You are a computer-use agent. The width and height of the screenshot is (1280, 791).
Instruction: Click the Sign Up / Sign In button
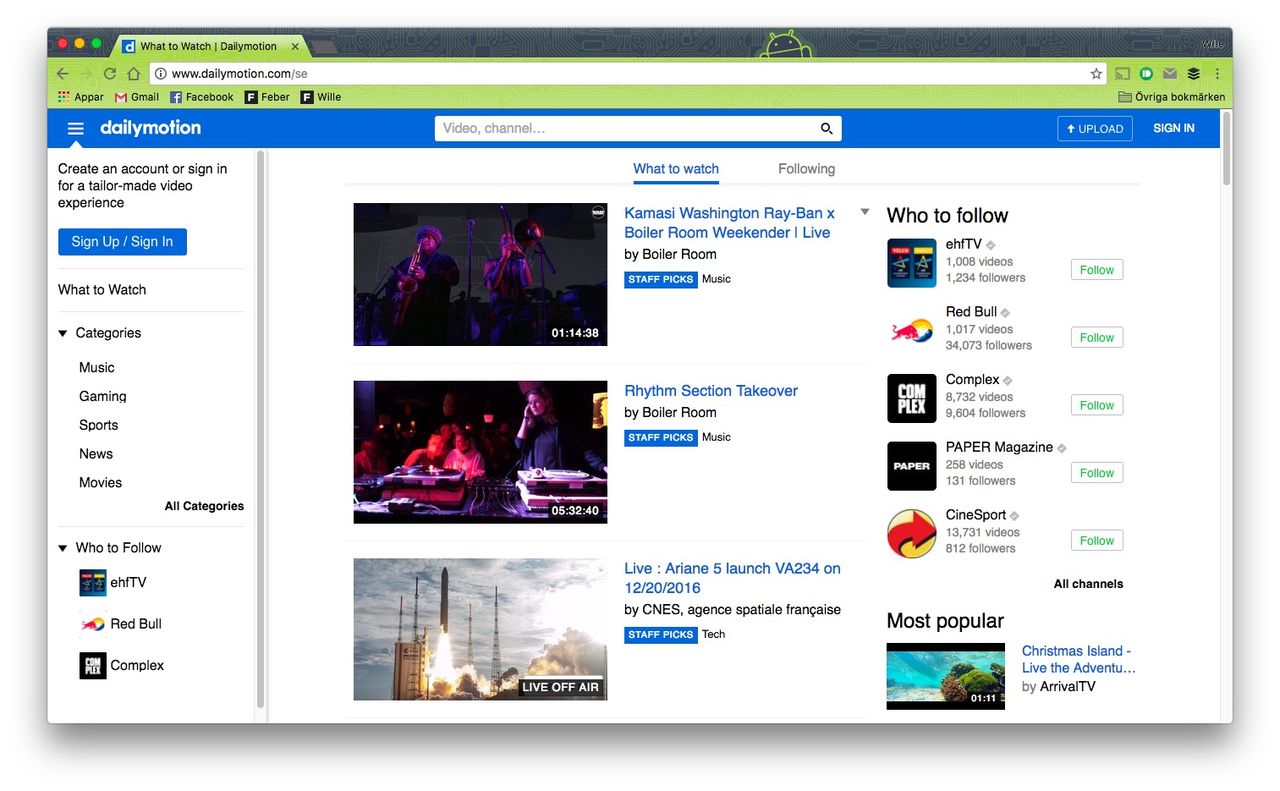[122, 242]
